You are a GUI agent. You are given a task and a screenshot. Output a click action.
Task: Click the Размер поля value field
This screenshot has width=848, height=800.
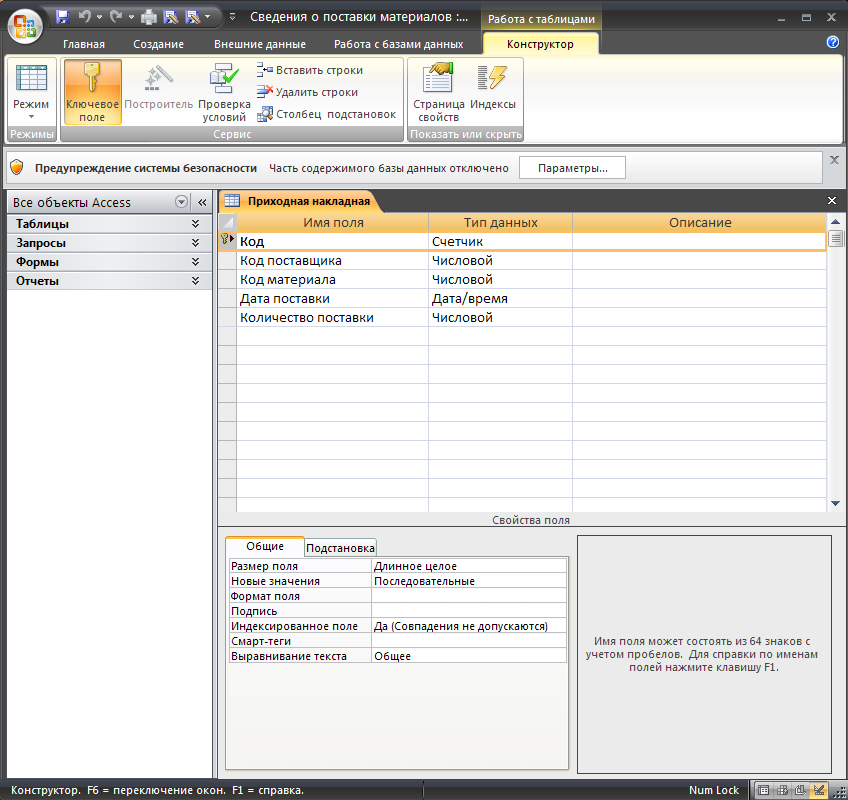[x=468, y=566]
